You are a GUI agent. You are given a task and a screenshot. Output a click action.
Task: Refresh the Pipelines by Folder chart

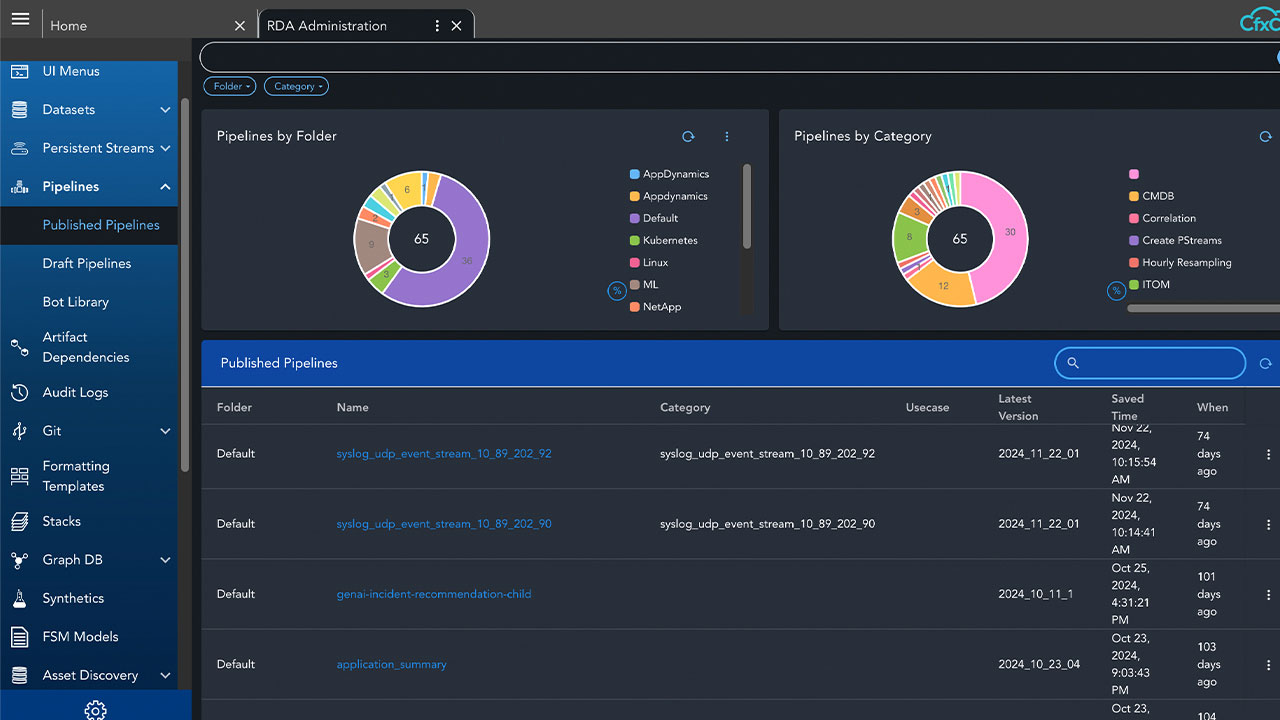click(688, 137)
